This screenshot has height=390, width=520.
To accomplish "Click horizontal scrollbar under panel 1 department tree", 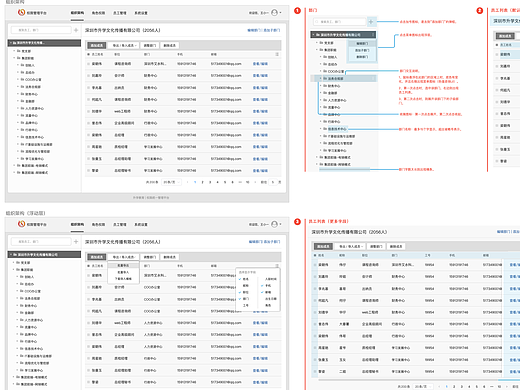I will 345,169.
